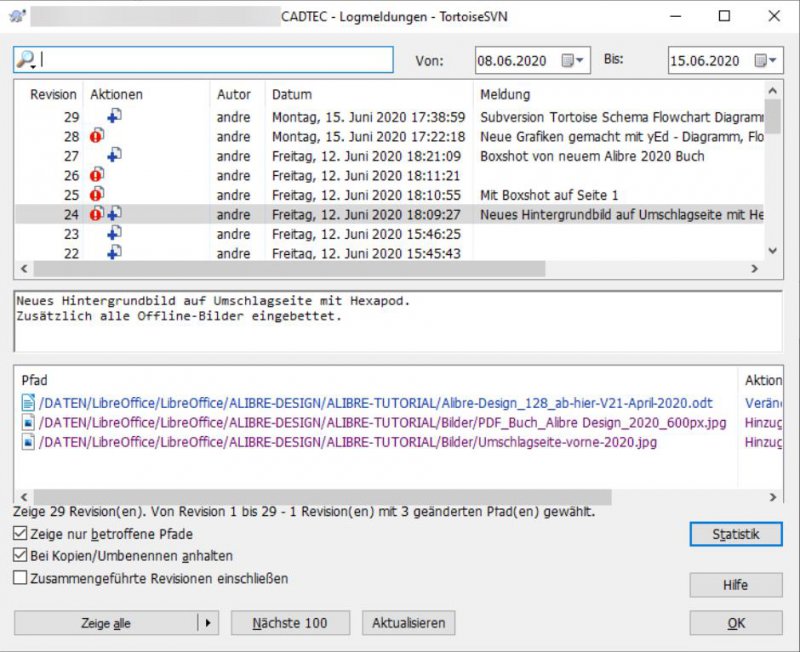The width and height of the screenshot is (800, 652).
Task: Click the path list horizontal scrollbar thumb
Action: [322, 496]
